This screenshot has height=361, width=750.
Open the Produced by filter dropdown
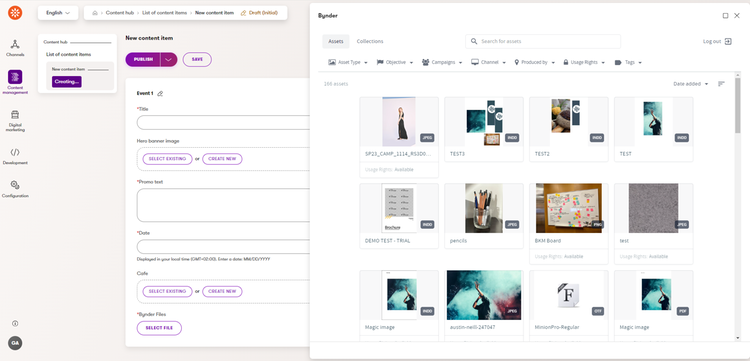click(x=535, y=63)
